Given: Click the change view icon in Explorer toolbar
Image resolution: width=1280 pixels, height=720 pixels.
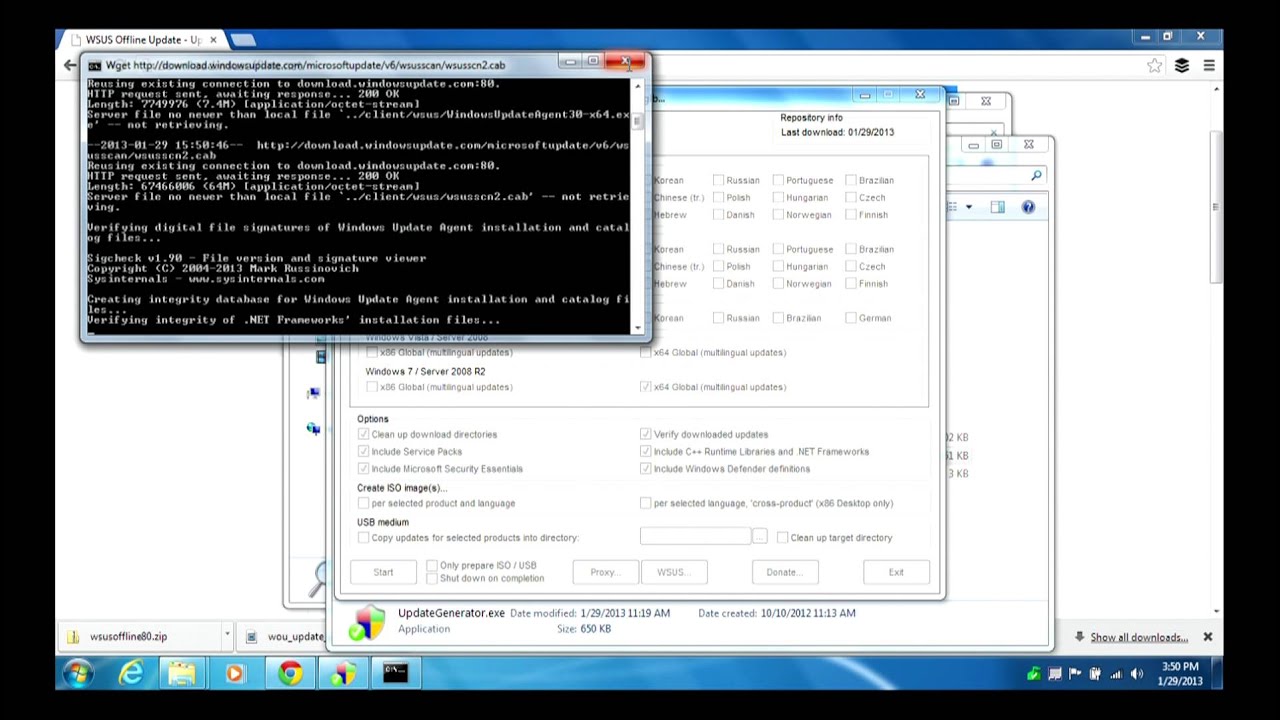Looking at the screenshot, I should tap(952, 207).
